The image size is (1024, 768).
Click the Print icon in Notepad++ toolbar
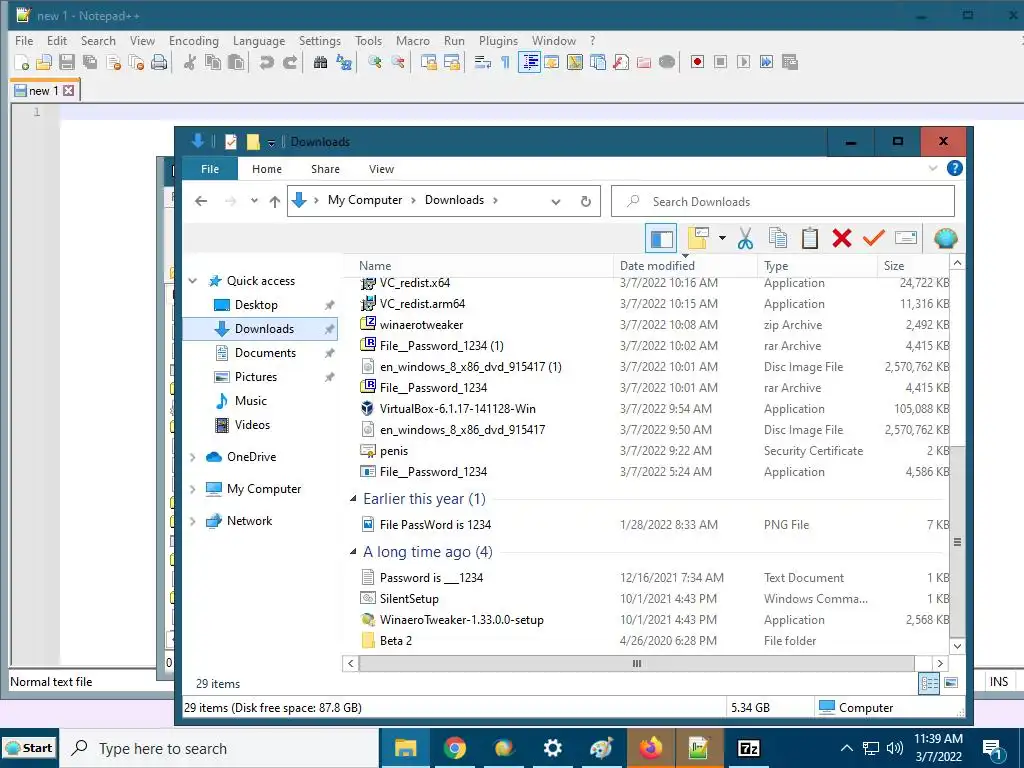coord(159,62)
